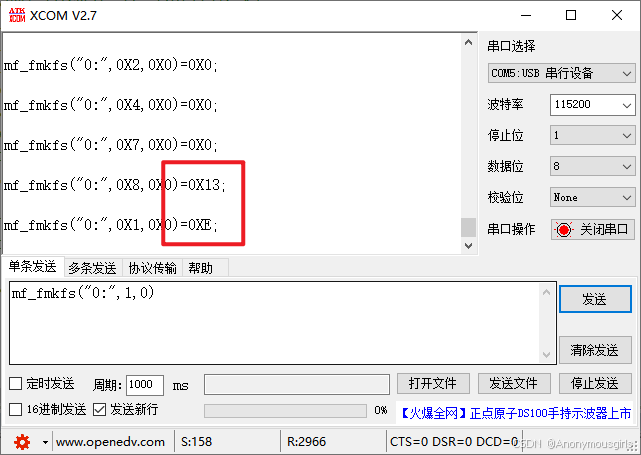
Task: Uncheck the 发送新行 checkbox
Action: [x=99, y=409]
